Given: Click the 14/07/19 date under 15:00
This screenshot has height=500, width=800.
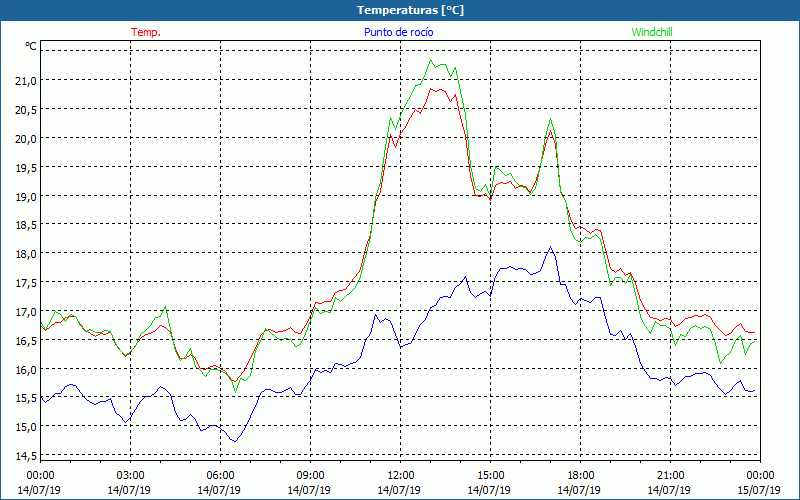Looking at the screenshot, I should tap(489, 490).
